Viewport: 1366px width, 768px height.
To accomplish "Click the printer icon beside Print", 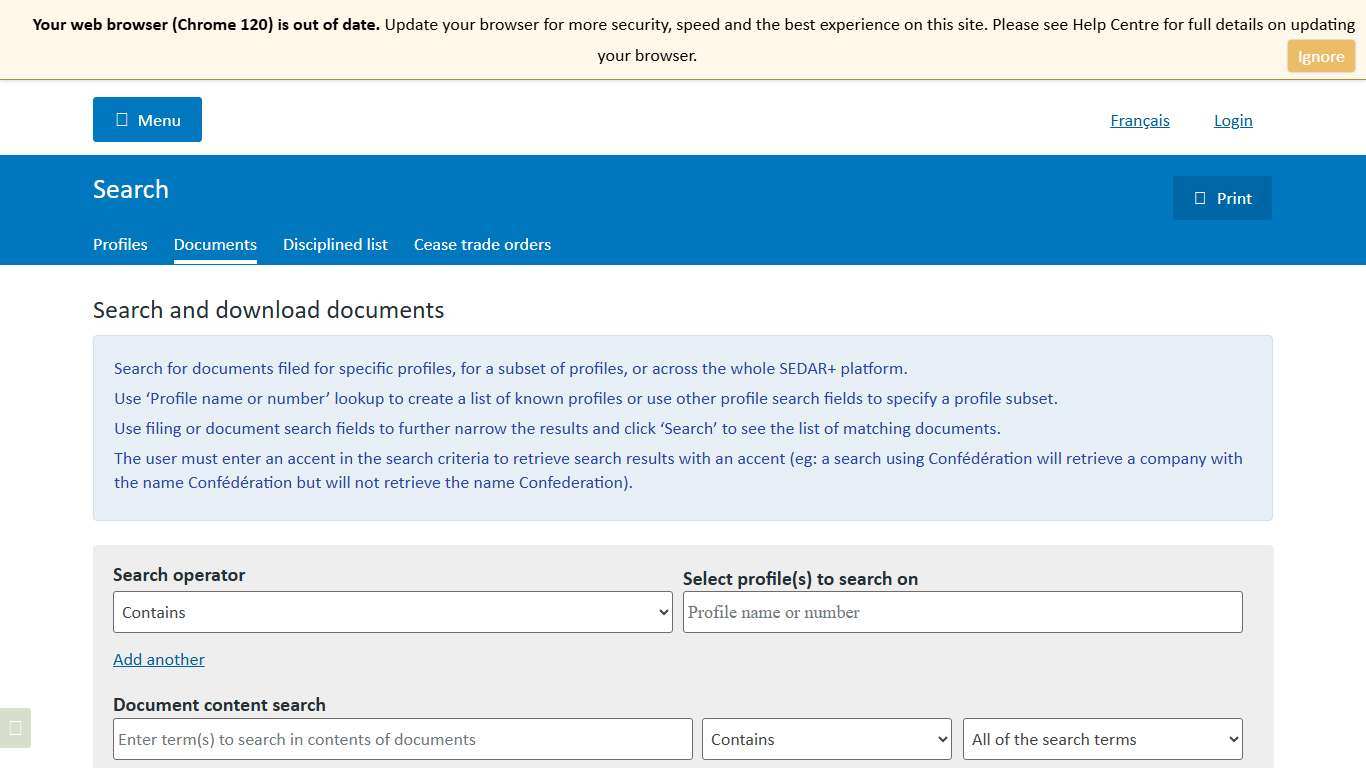I will point(1200,198).
